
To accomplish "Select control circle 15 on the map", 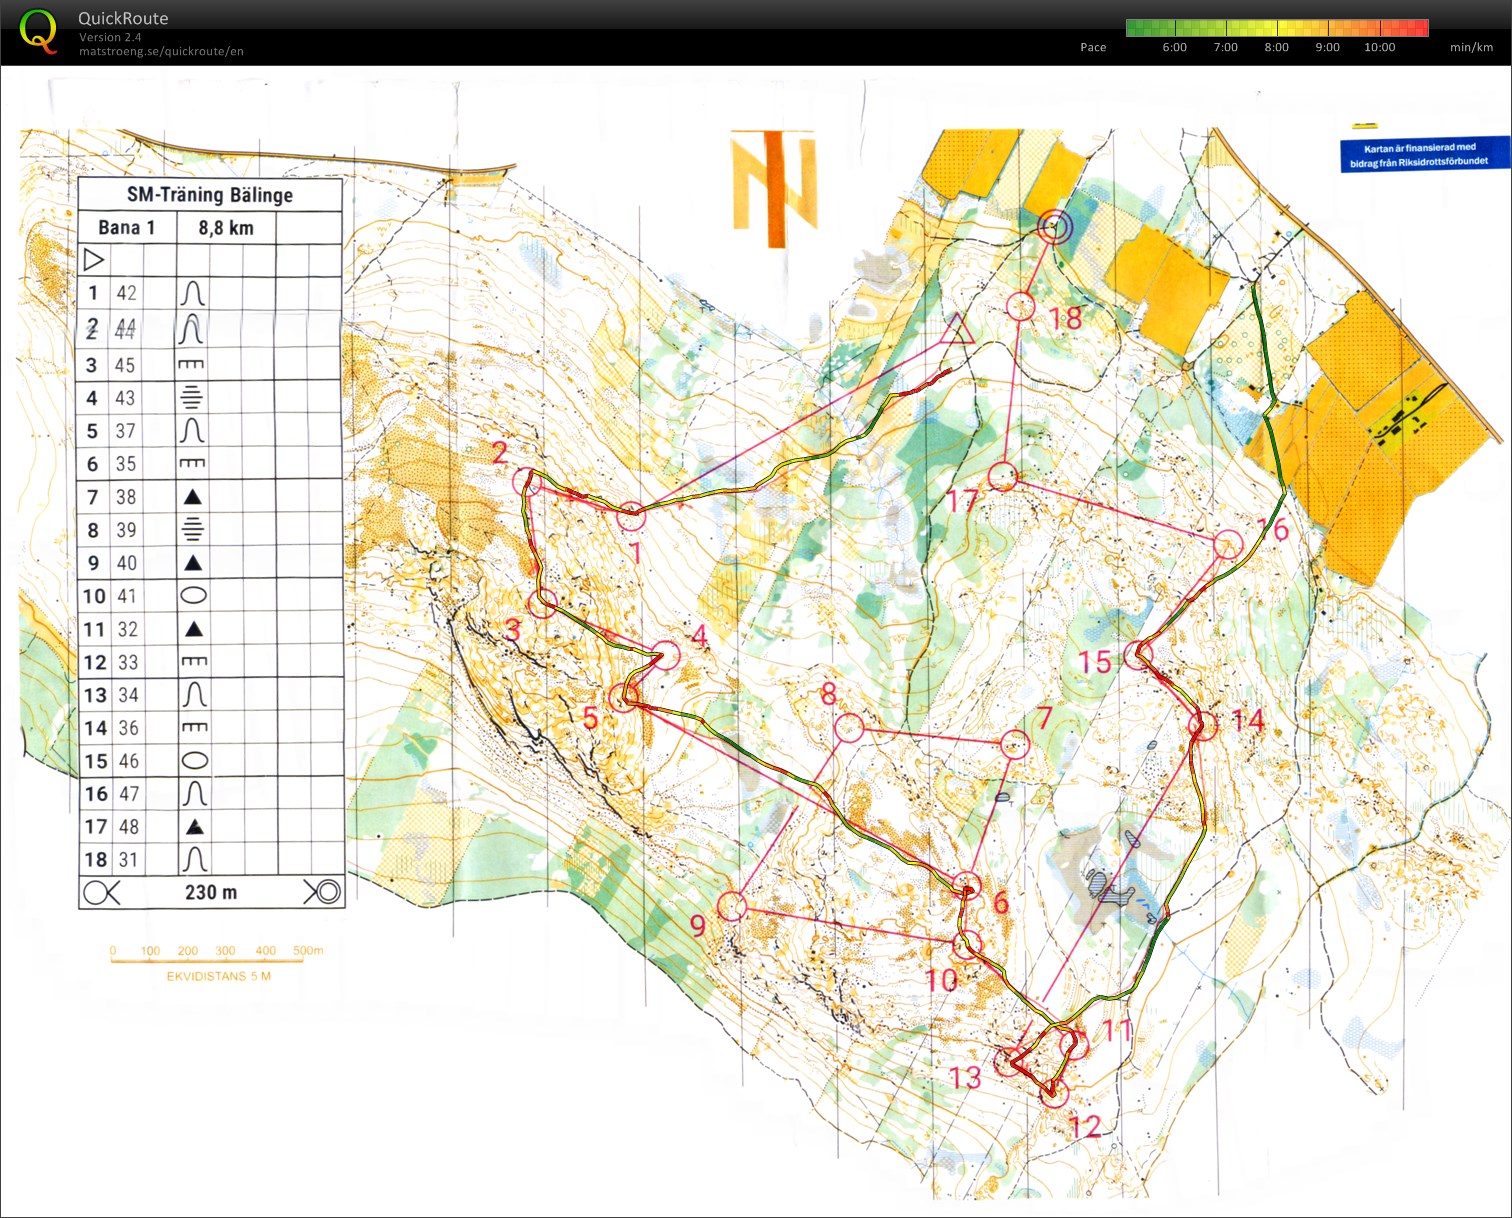I will pyautogui.click(x=1138, y=656).
